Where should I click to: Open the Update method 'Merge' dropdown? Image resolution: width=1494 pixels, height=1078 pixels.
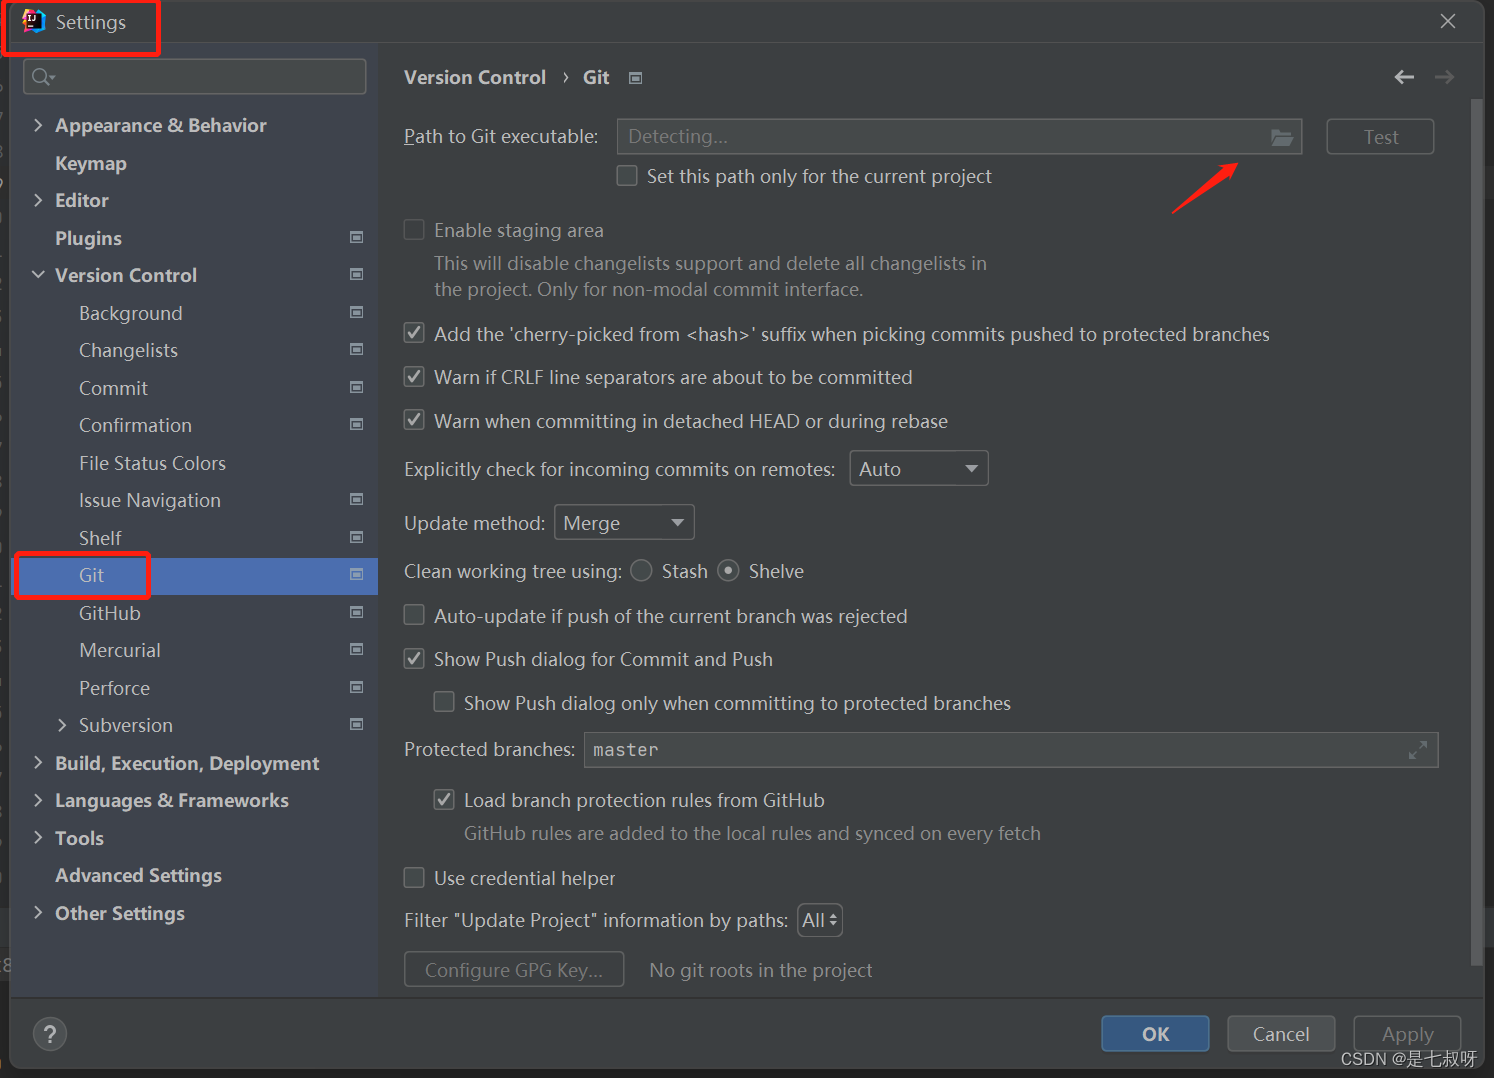(x=624, y=523)
